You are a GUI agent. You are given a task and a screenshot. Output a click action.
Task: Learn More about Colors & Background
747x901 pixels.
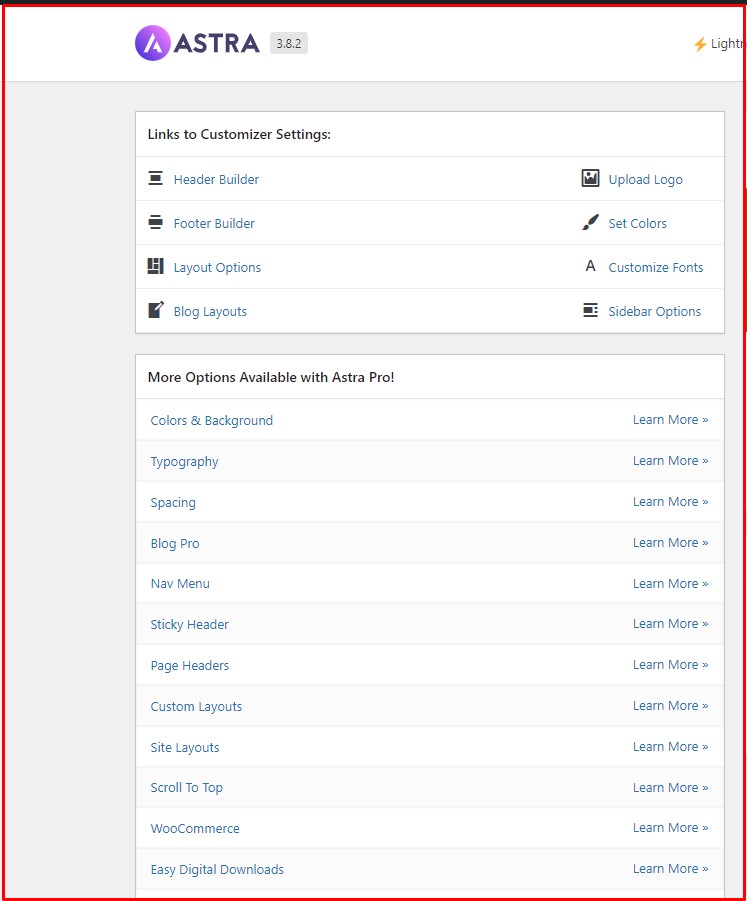[671, 420]
